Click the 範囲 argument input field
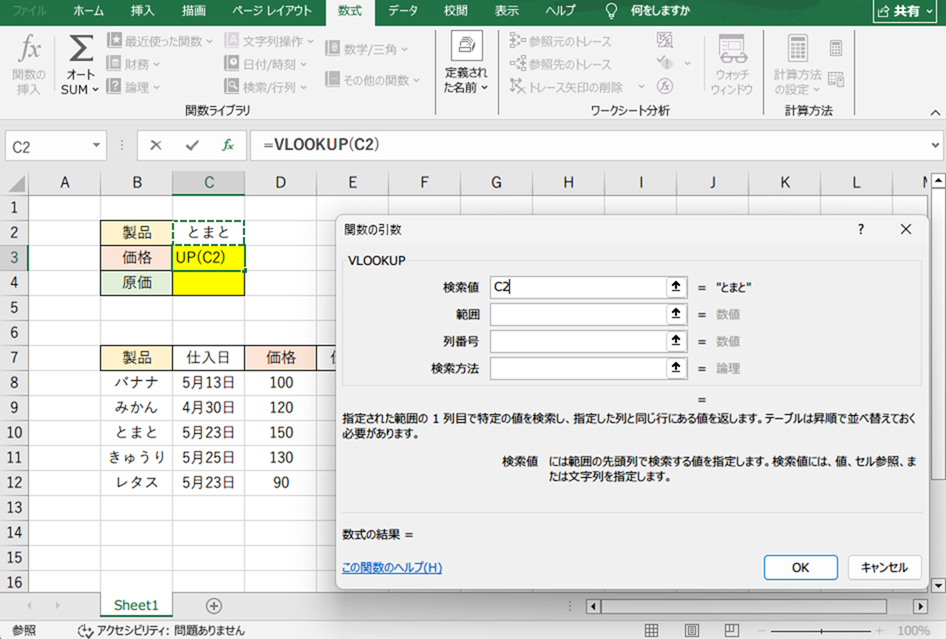The image size is (946, 639). (x=577, y=314)
